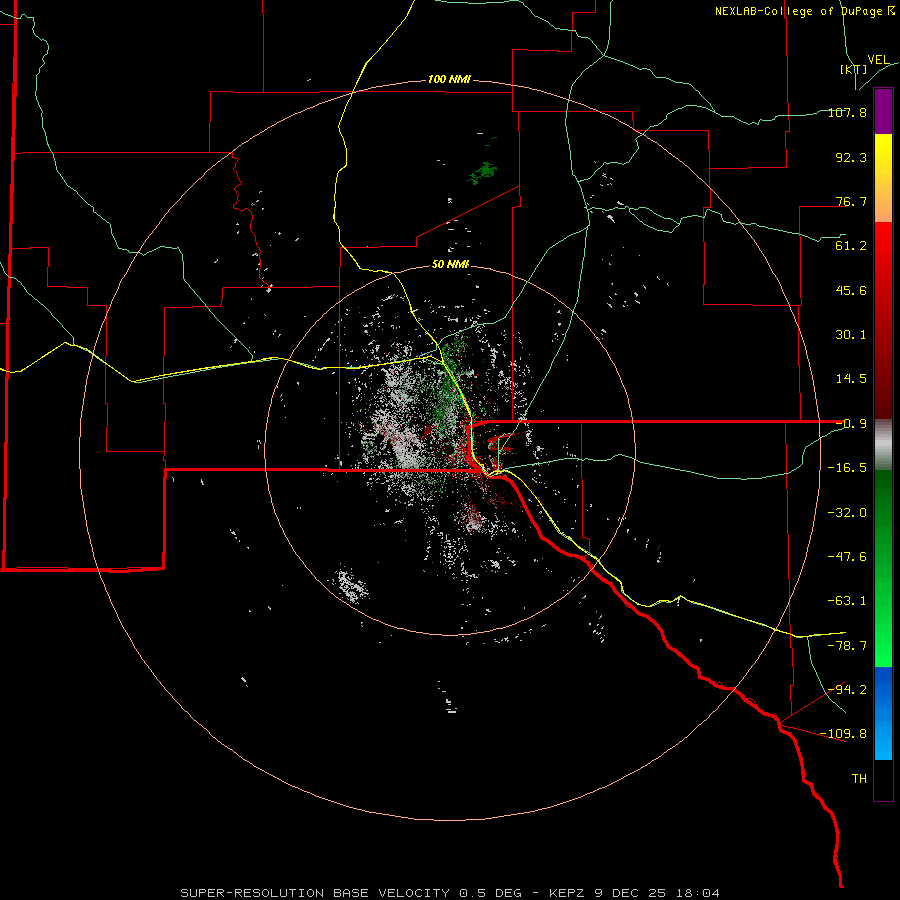Viewport: 900px width, 900px height.
Task: Pick the blue segment of velocity color bar
Action: click(883, 713)
